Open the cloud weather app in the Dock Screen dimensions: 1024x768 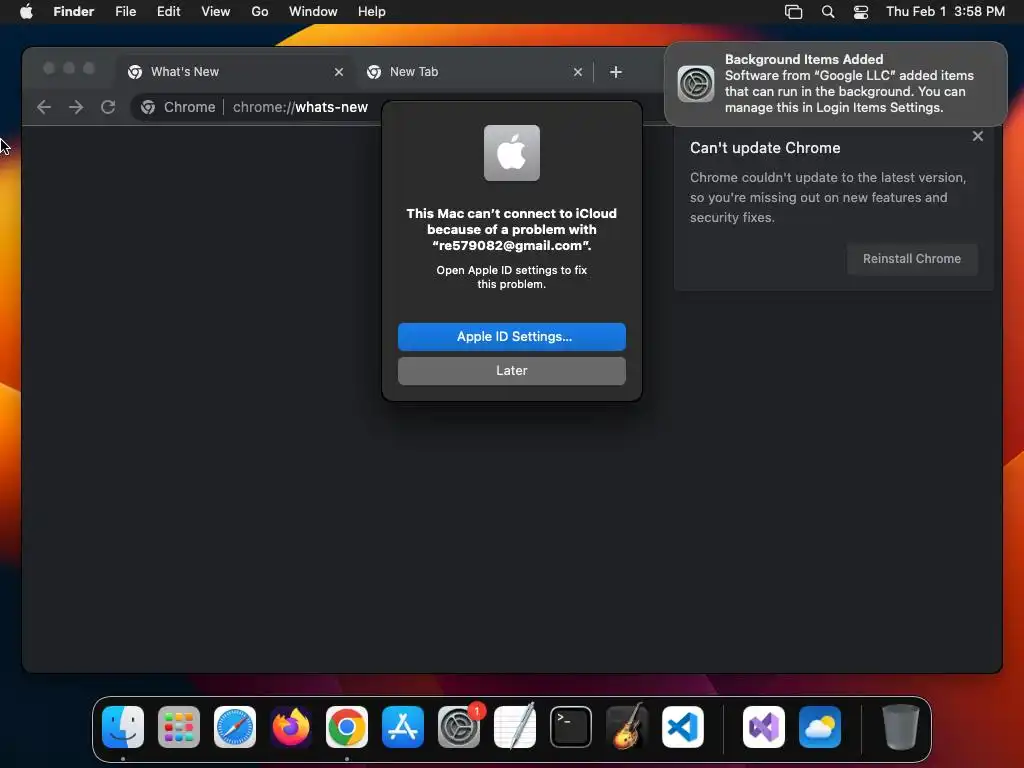point(820,727)
